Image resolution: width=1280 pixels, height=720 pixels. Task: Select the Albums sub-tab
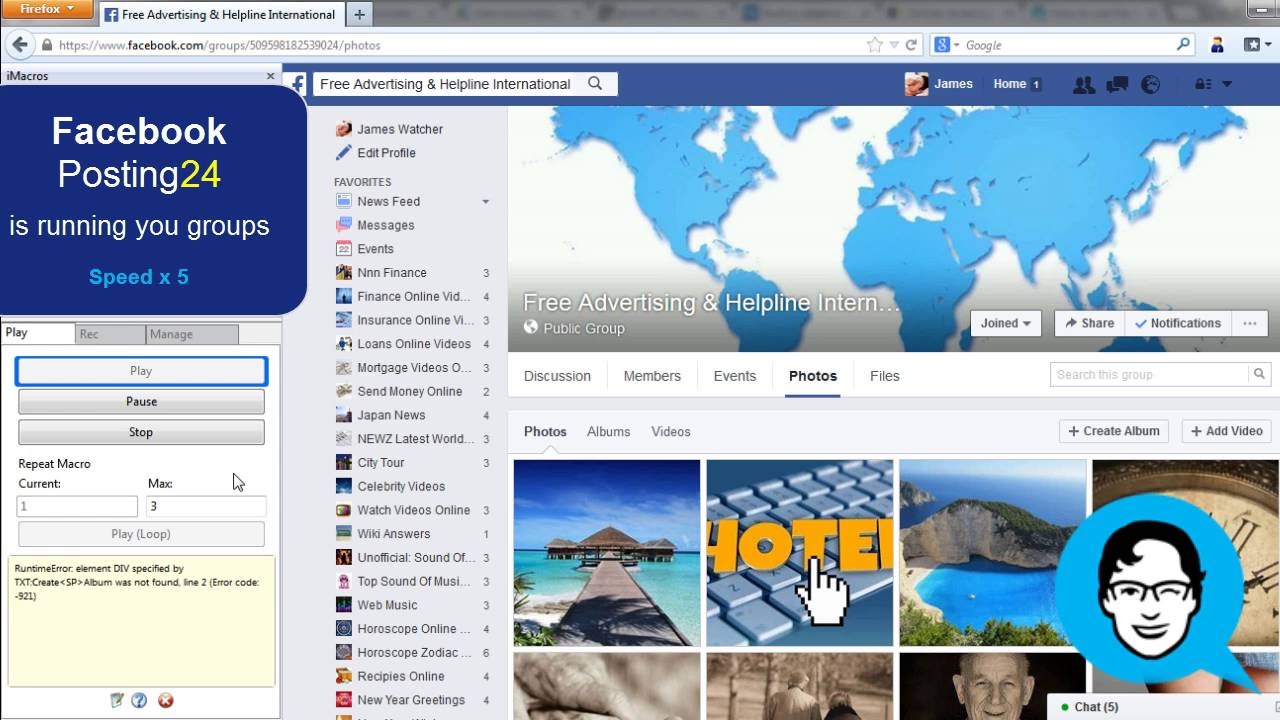click(x=609, y=432)
